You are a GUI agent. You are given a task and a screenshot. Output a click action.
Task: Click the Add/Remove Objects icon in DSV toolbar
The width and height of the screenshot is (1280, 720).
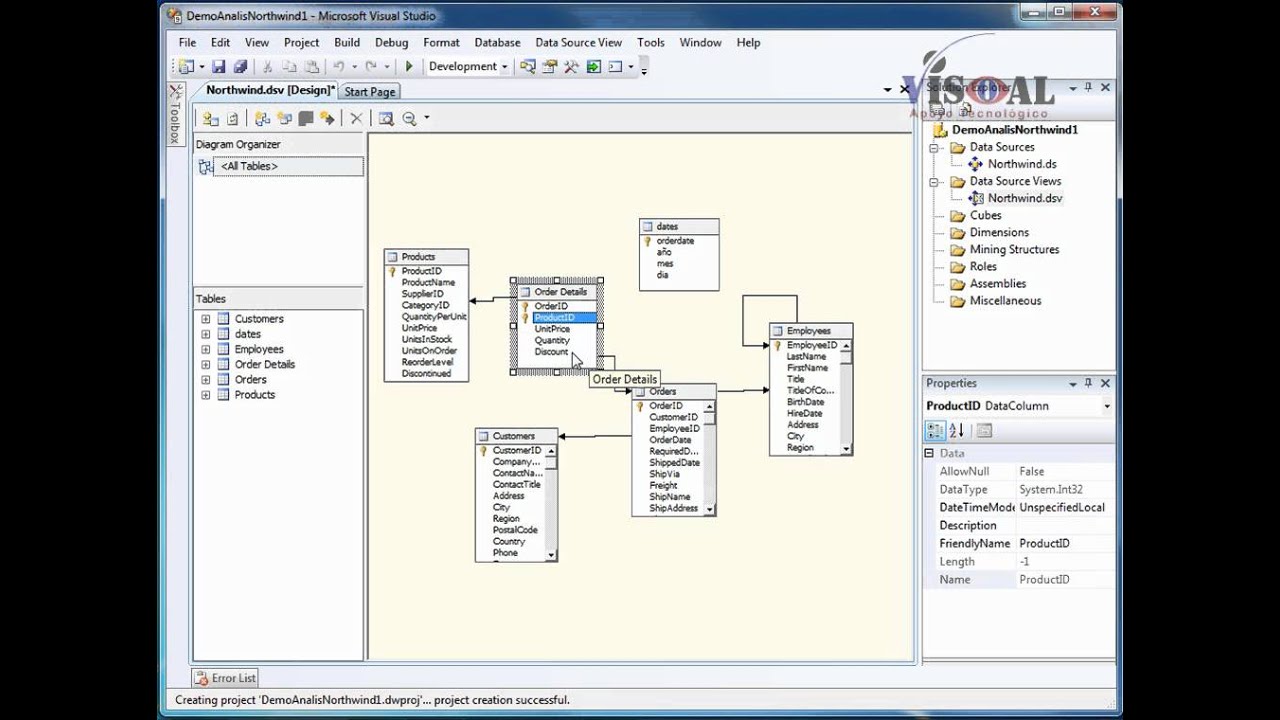pos(210,118)
